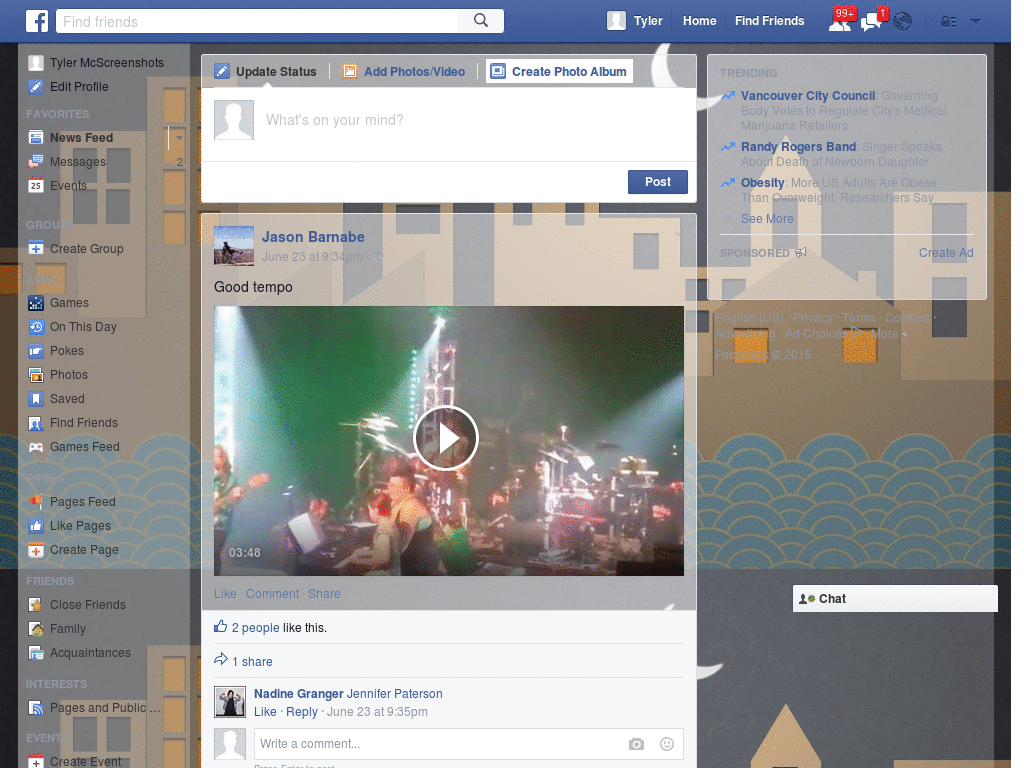Viewport: 1024px width, 768px height.
Task: Click the Facebook logo icon
Action: tap(37, 21)
